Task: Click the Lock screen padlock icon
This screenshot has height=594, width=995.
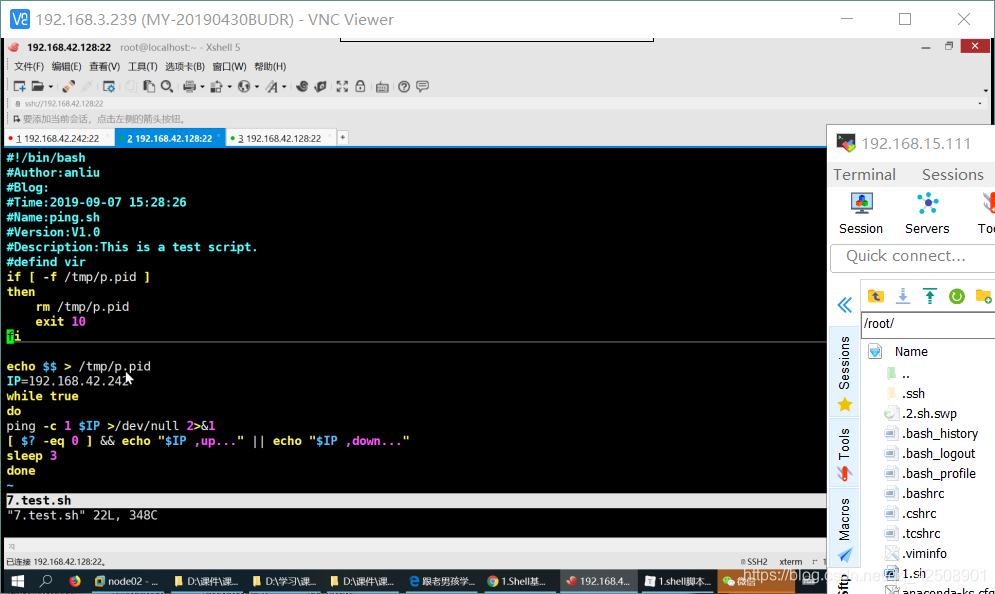Action: [360, 86]
